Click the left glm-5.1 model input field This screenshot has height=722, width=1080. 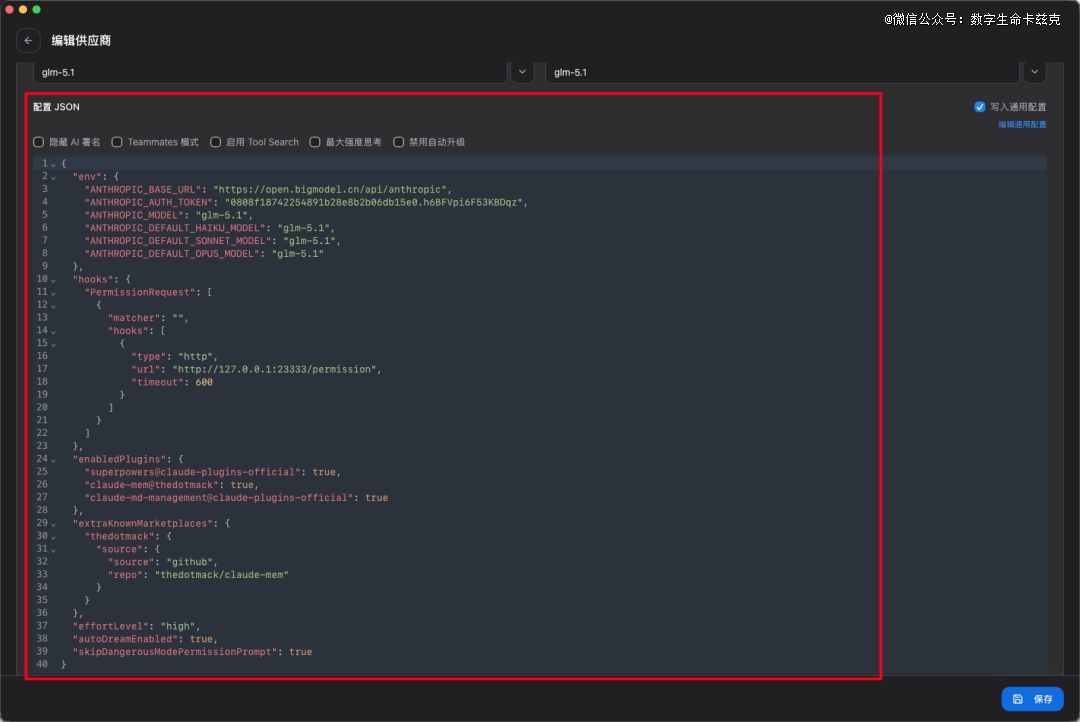(270, 72)
